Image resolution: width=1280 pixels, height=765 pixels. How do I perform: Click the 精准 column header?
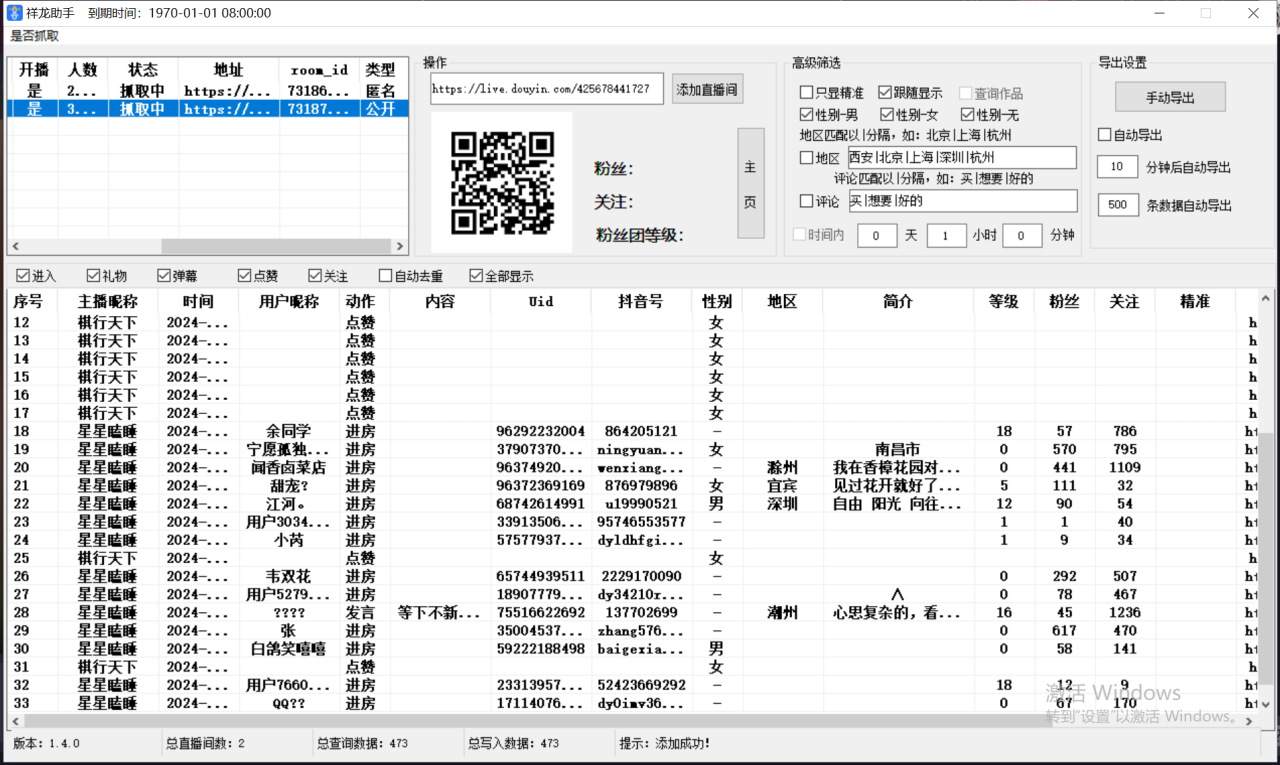[x=1194, y=301]
